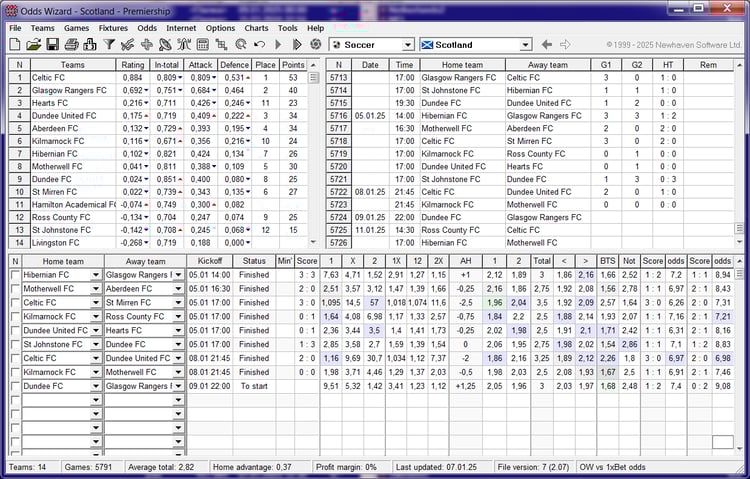
Task: Open home team dropdown showing St Johnstone FC
Action: tap(96, 345)
